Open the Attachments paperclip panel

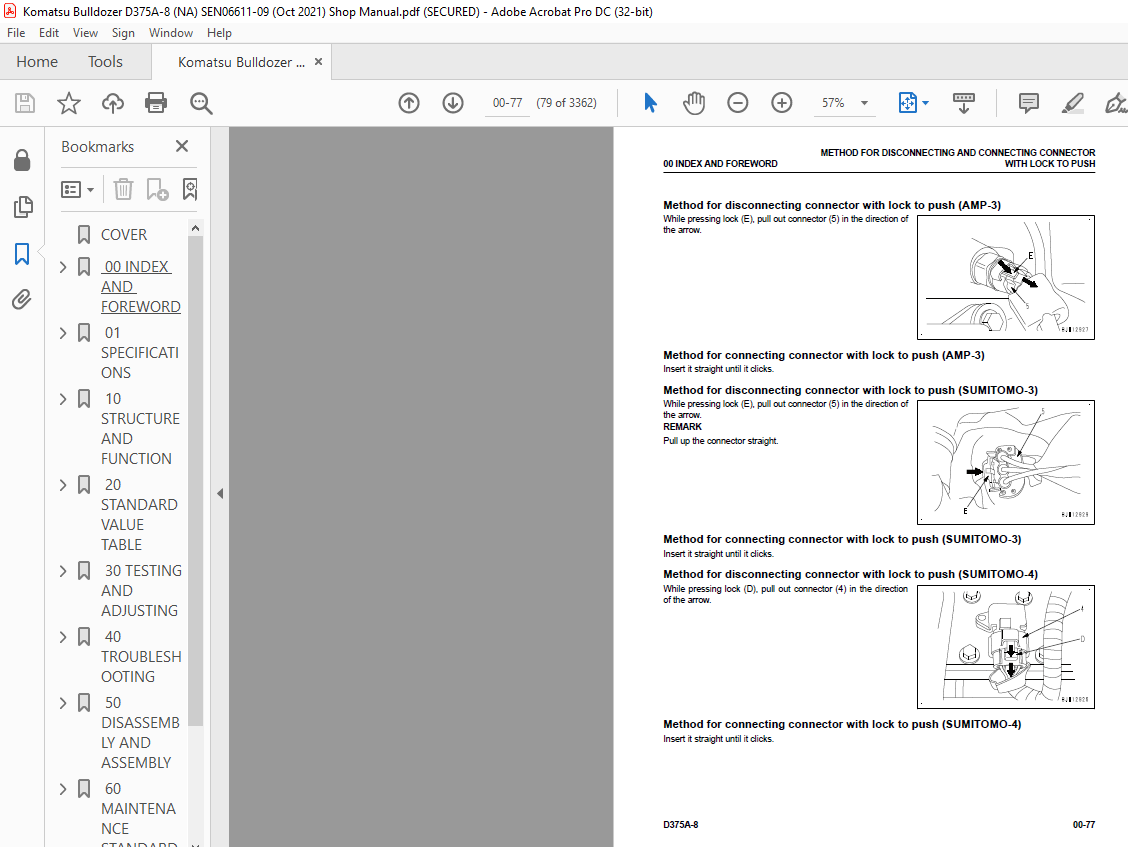coord(22,299)
